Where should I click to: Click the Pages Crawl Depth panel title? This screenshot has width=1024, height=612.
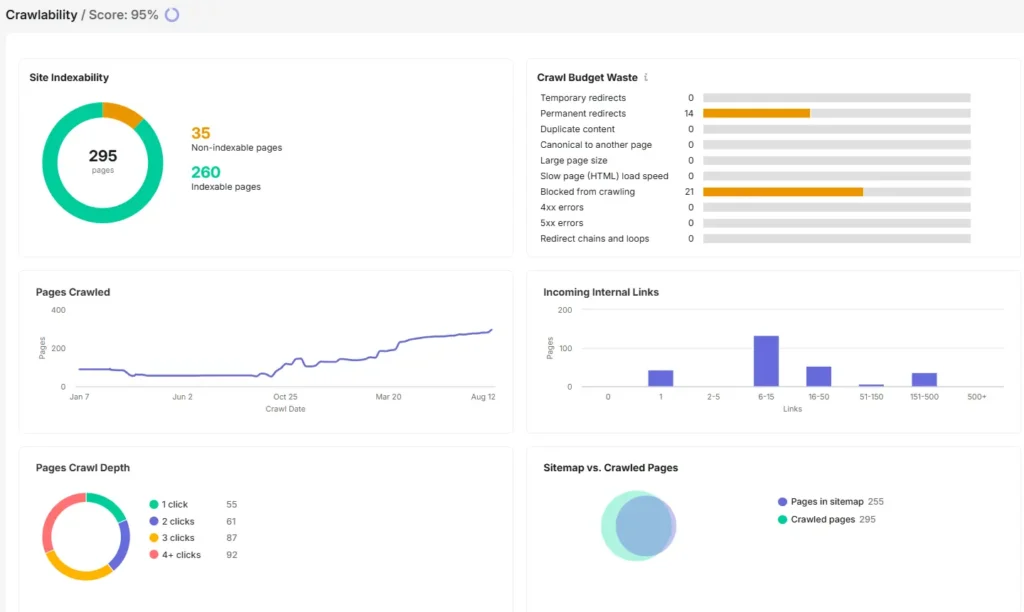point(82,468)
